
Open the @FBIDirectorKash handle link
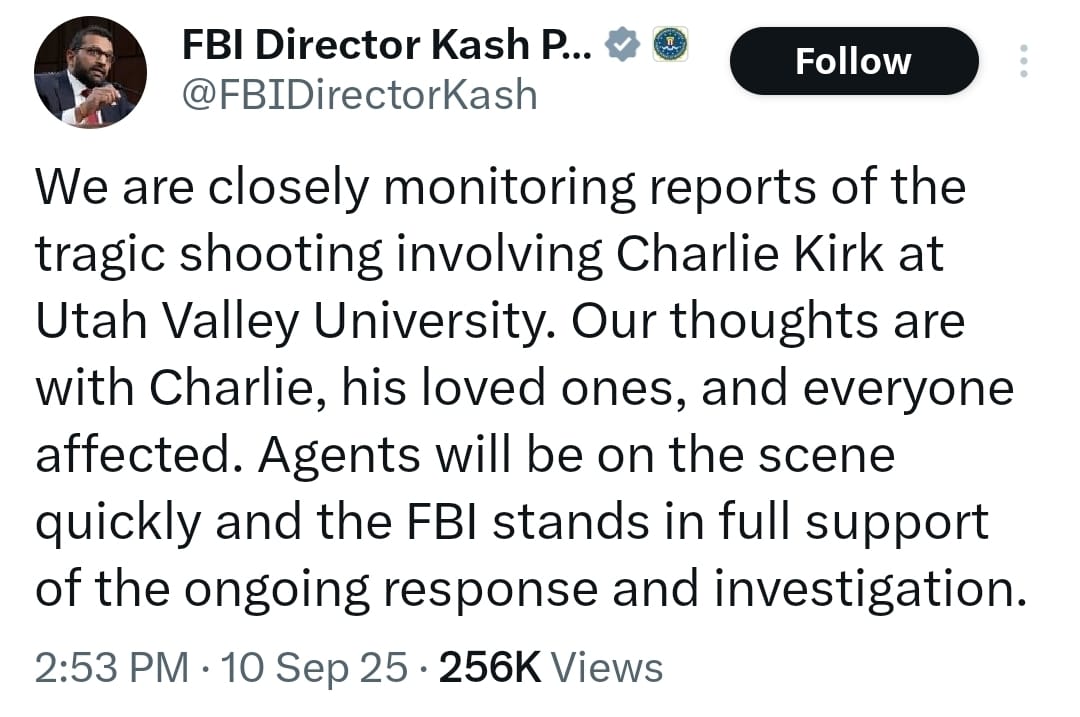click(x=360, y=95)
